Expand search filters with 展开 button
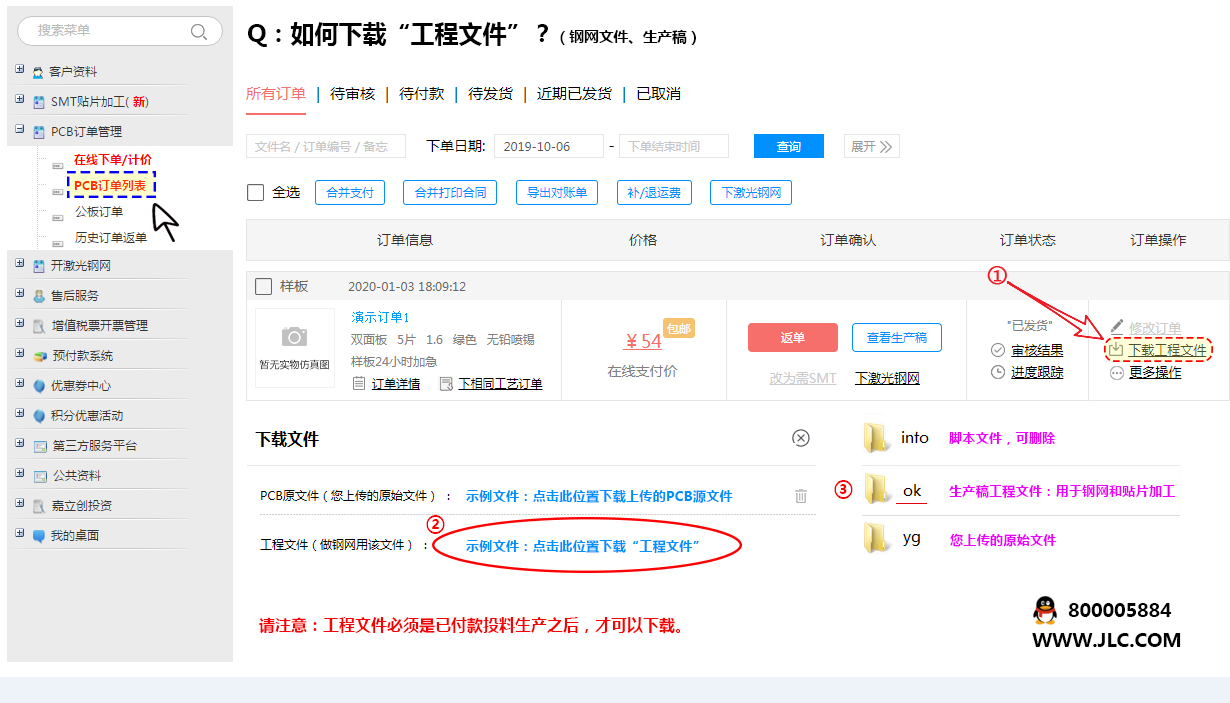Image resolution: width=1230 pixels, height=703 pixels. click(x=871, y=146)
